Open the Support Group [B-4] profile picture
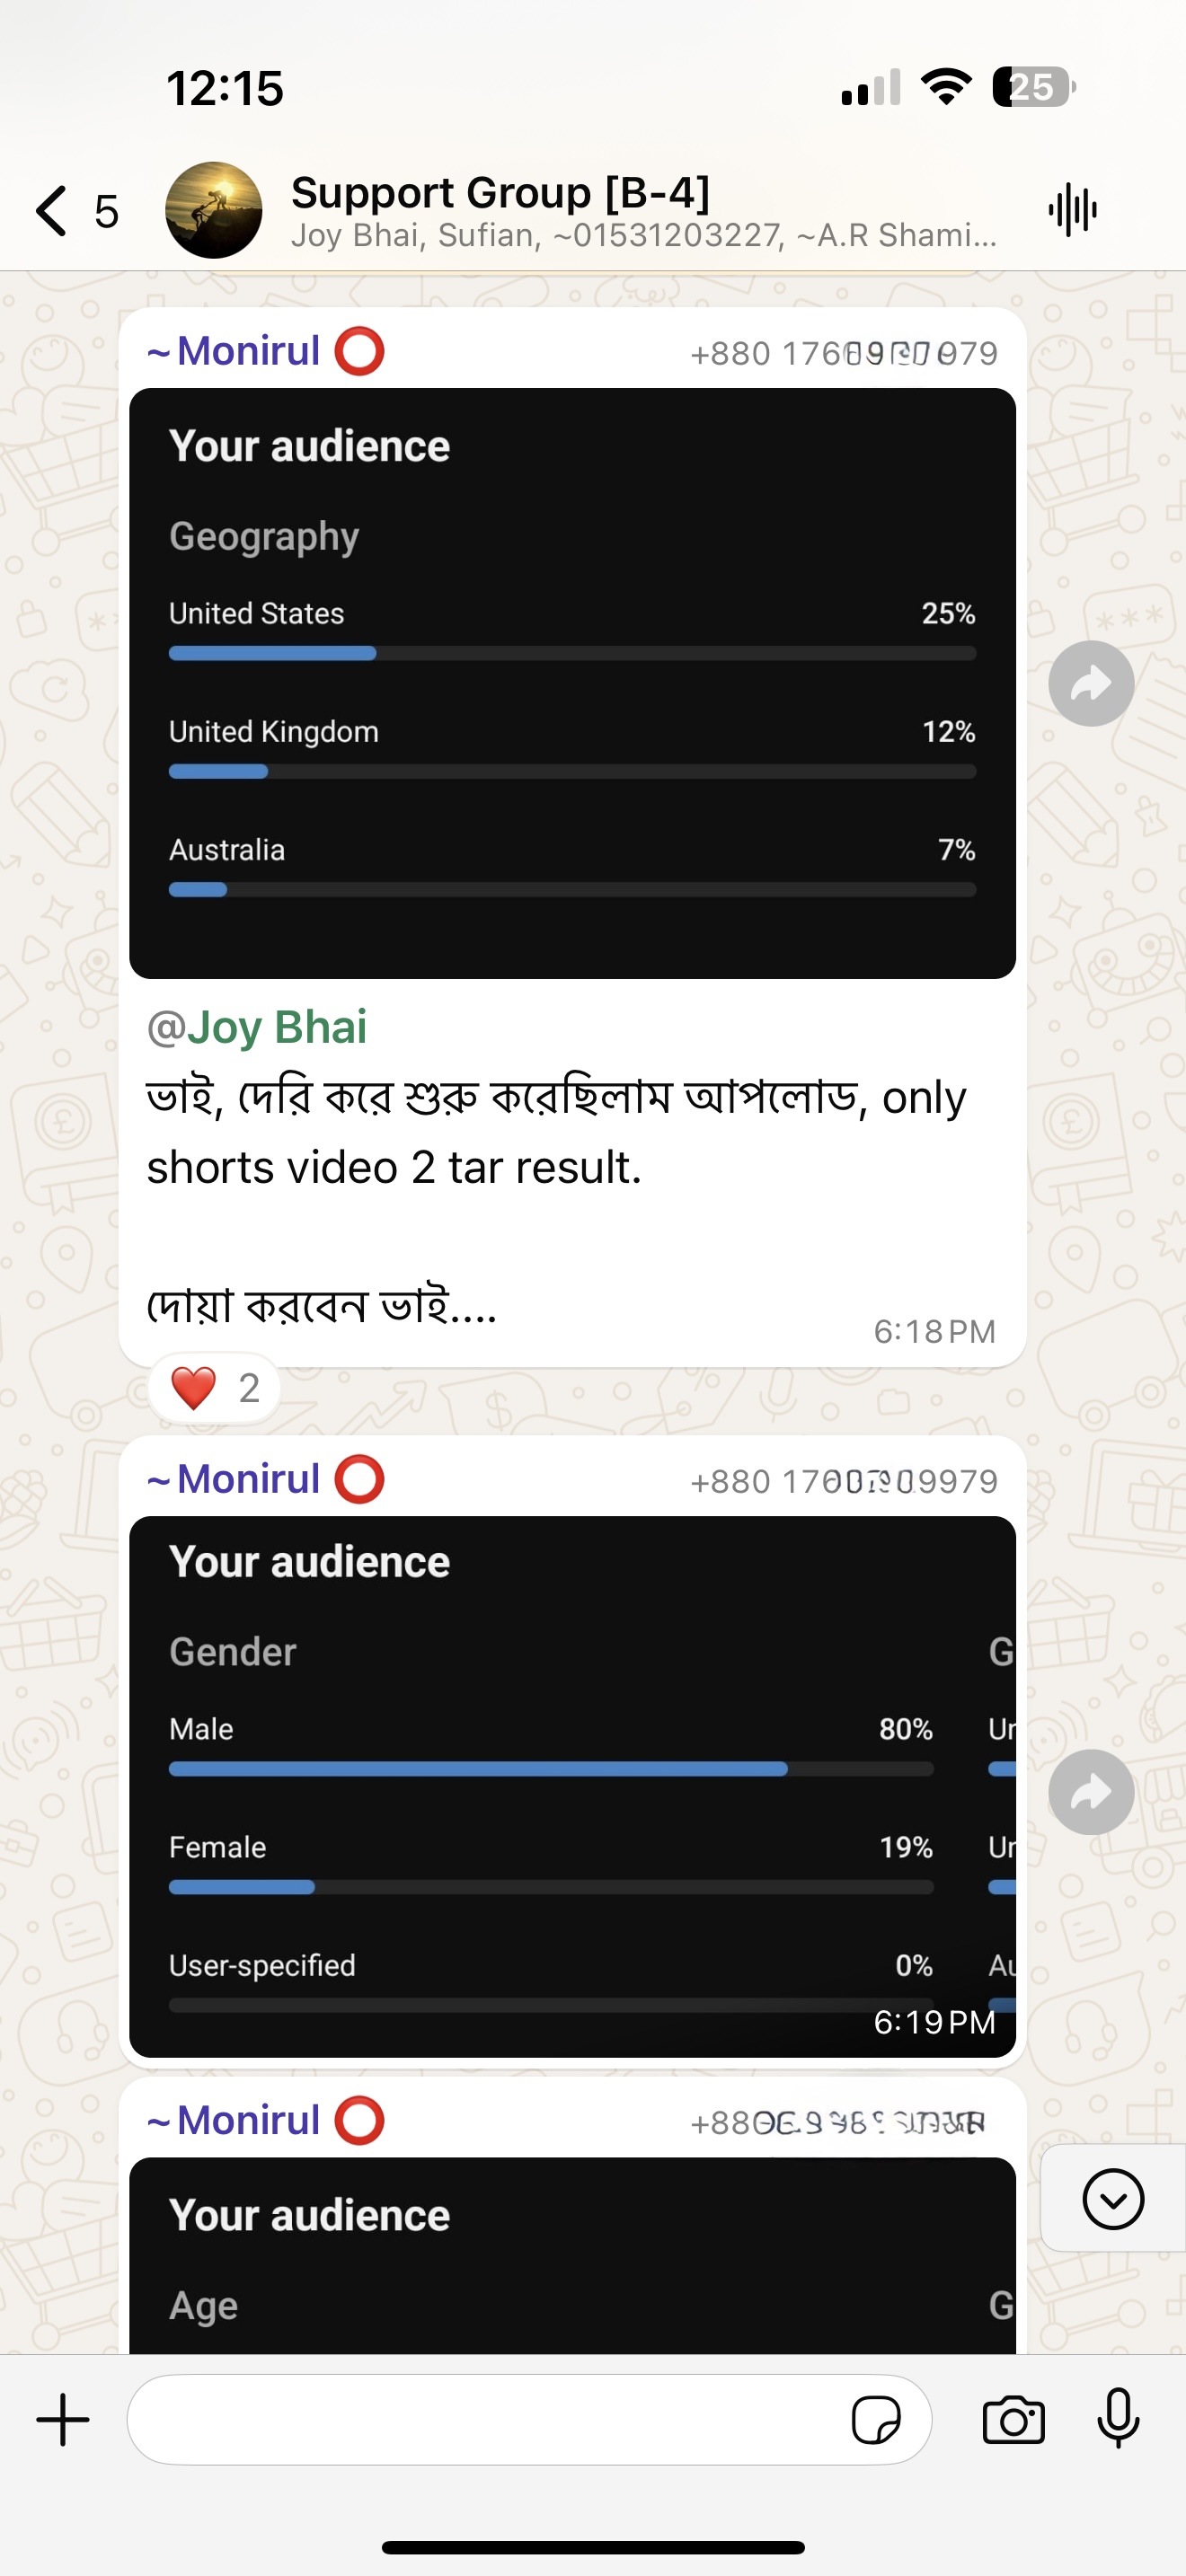The height and width of the screenshot is (2576, 1186). point(213,211)
